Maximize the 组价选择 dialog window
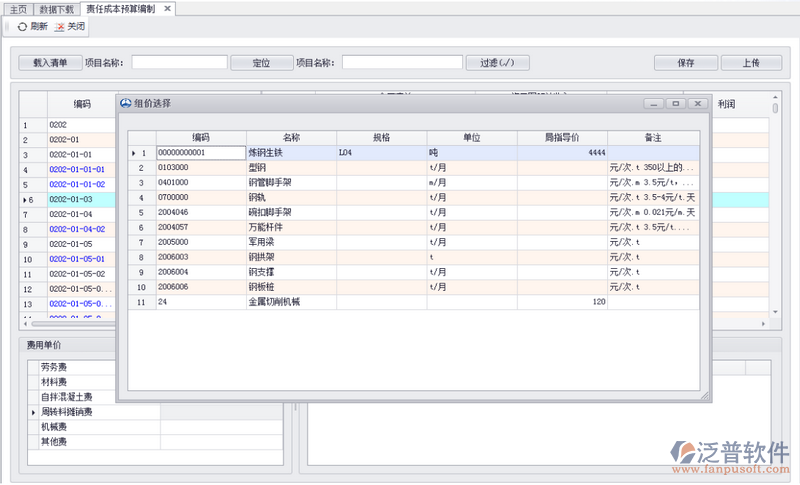 click(x=676, y=103)
